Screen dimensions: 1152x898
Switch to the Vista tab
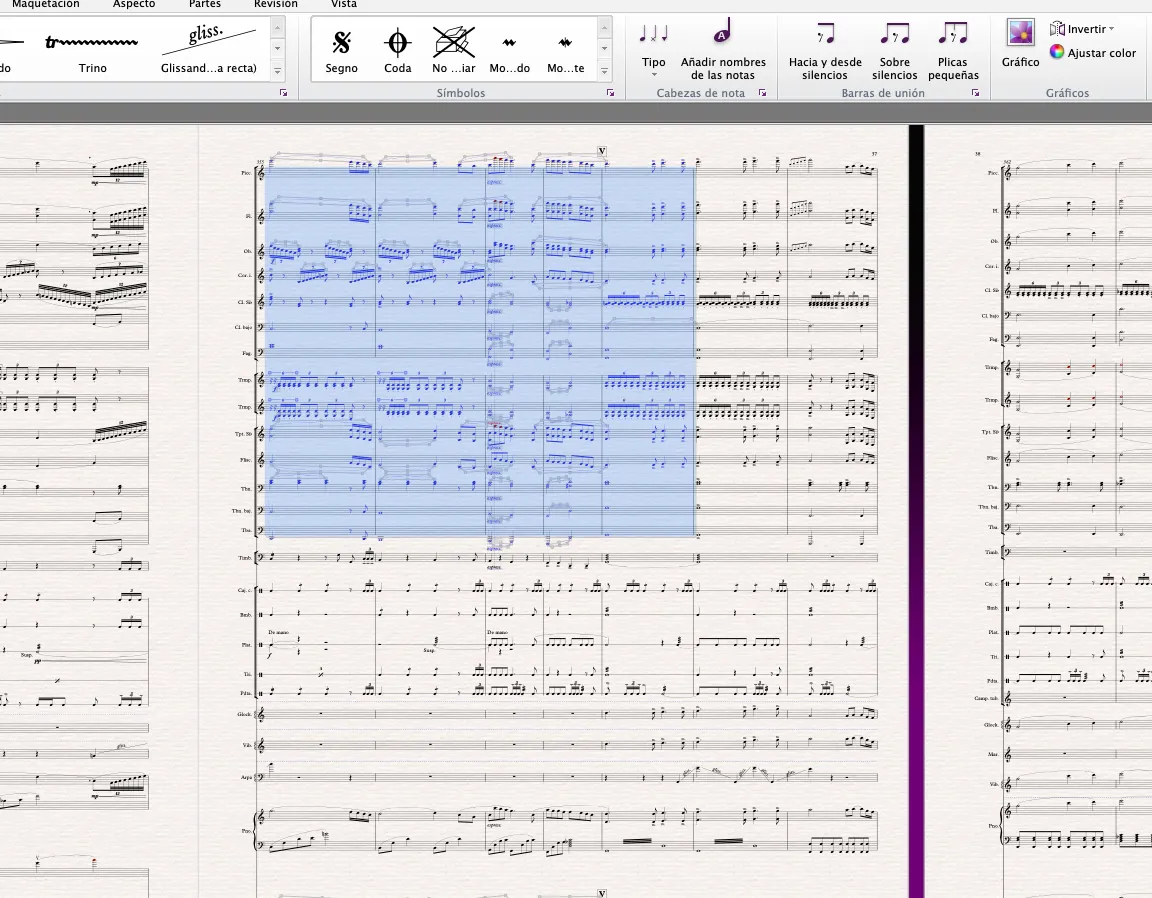coord(343,4)
